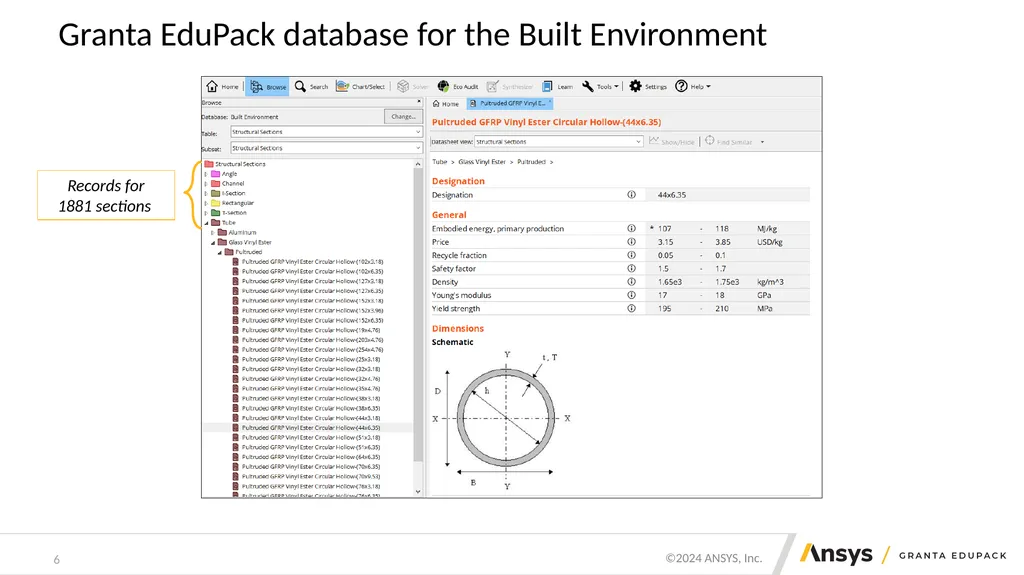Click the circular hollow section schematic
The height and width of the screenshot is (575, 1024).
(x=504, y=419)
